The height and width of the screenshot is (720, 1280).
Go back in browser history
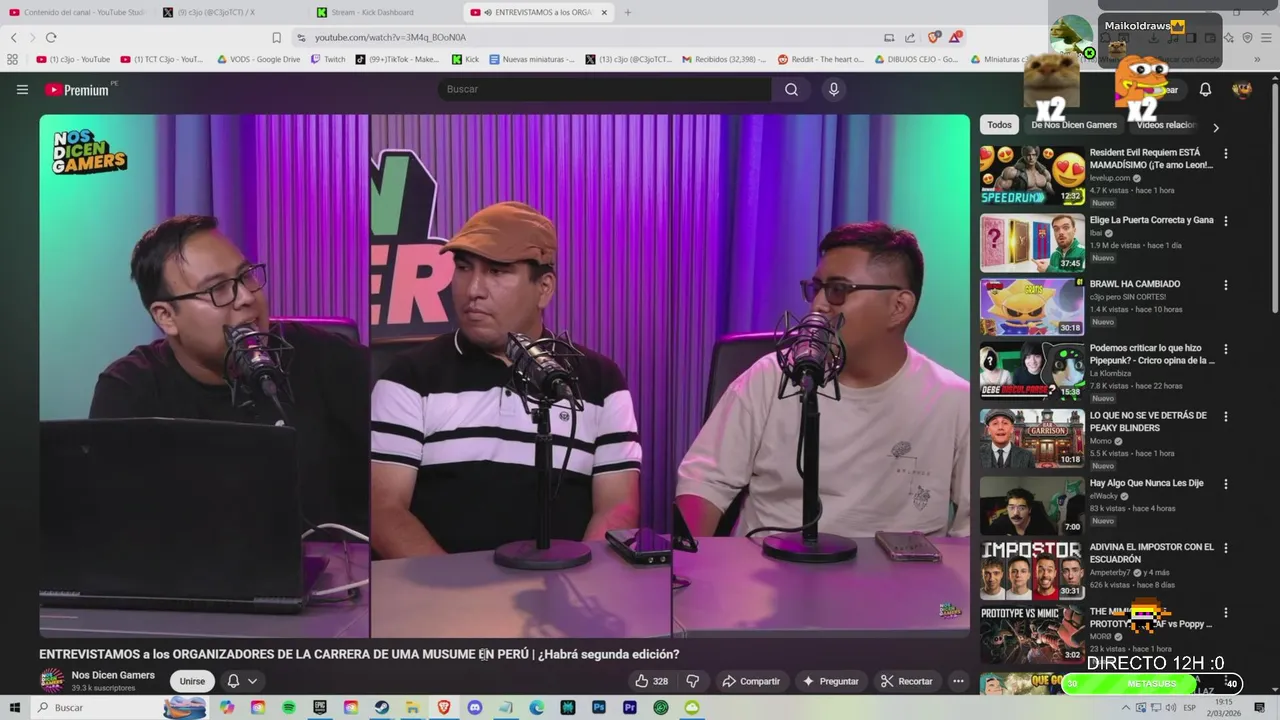[x=14, y=37]
